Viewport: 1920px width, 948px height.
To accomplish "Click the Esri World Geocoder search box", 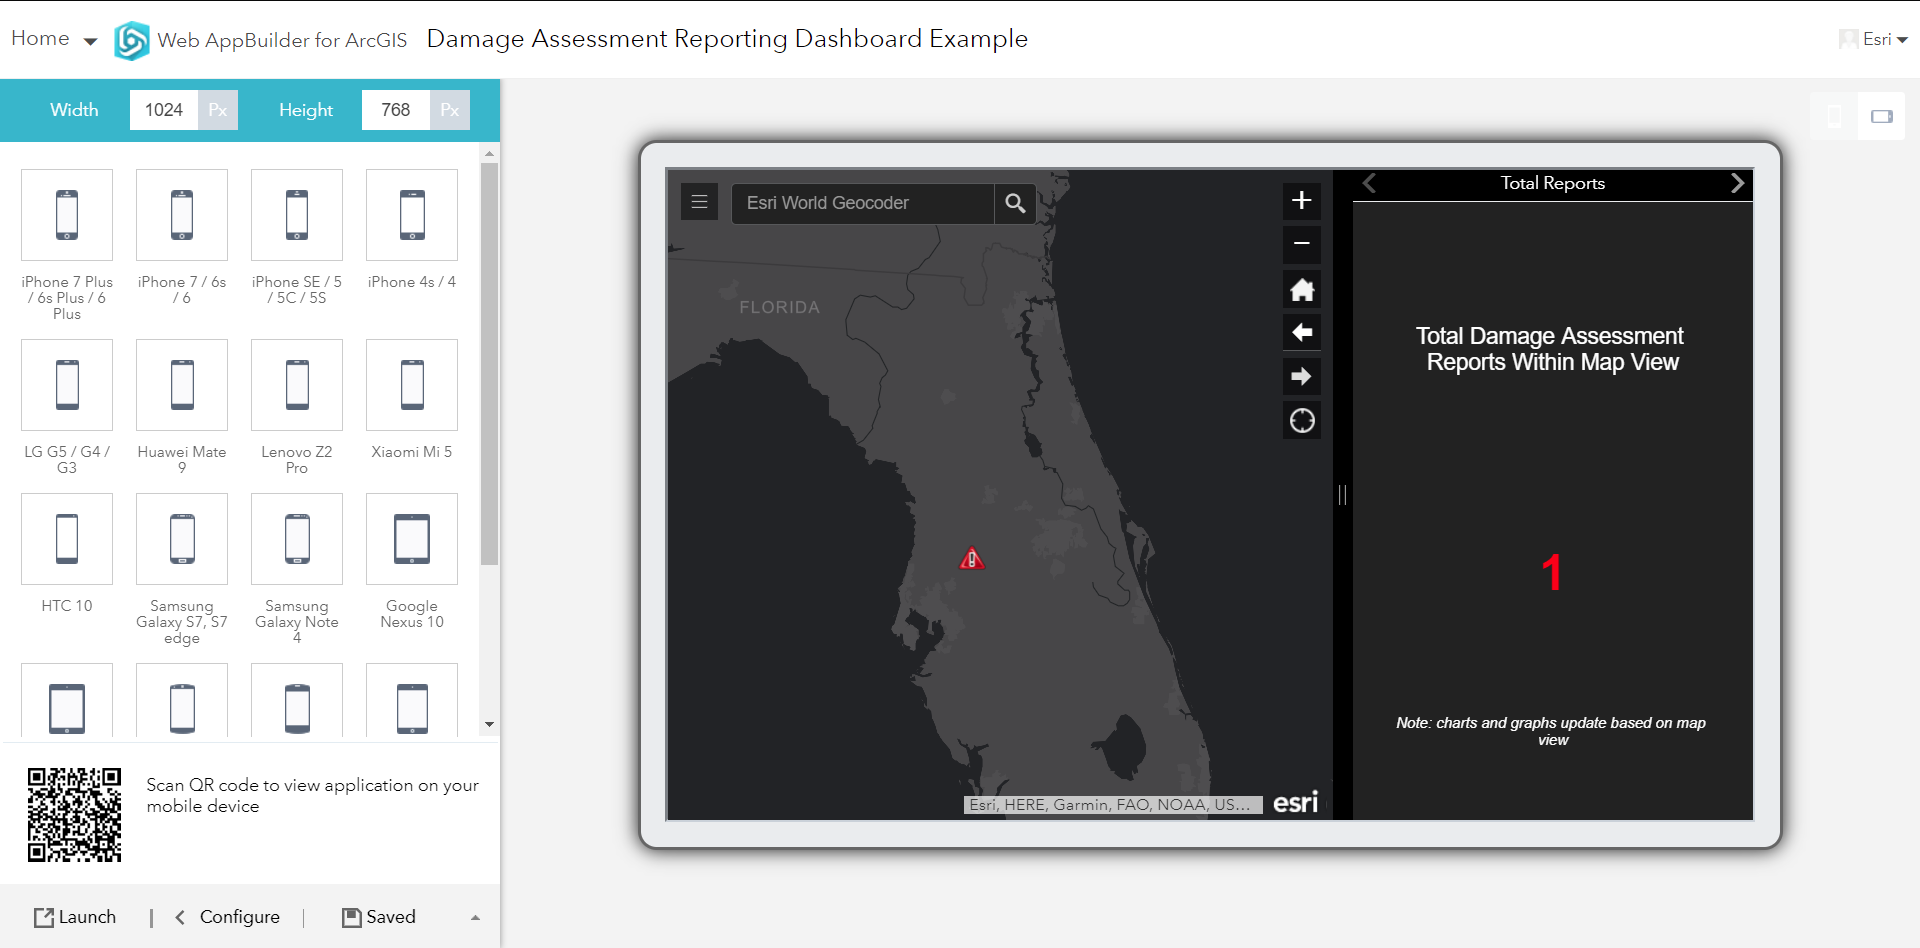I will coord(863,203).
